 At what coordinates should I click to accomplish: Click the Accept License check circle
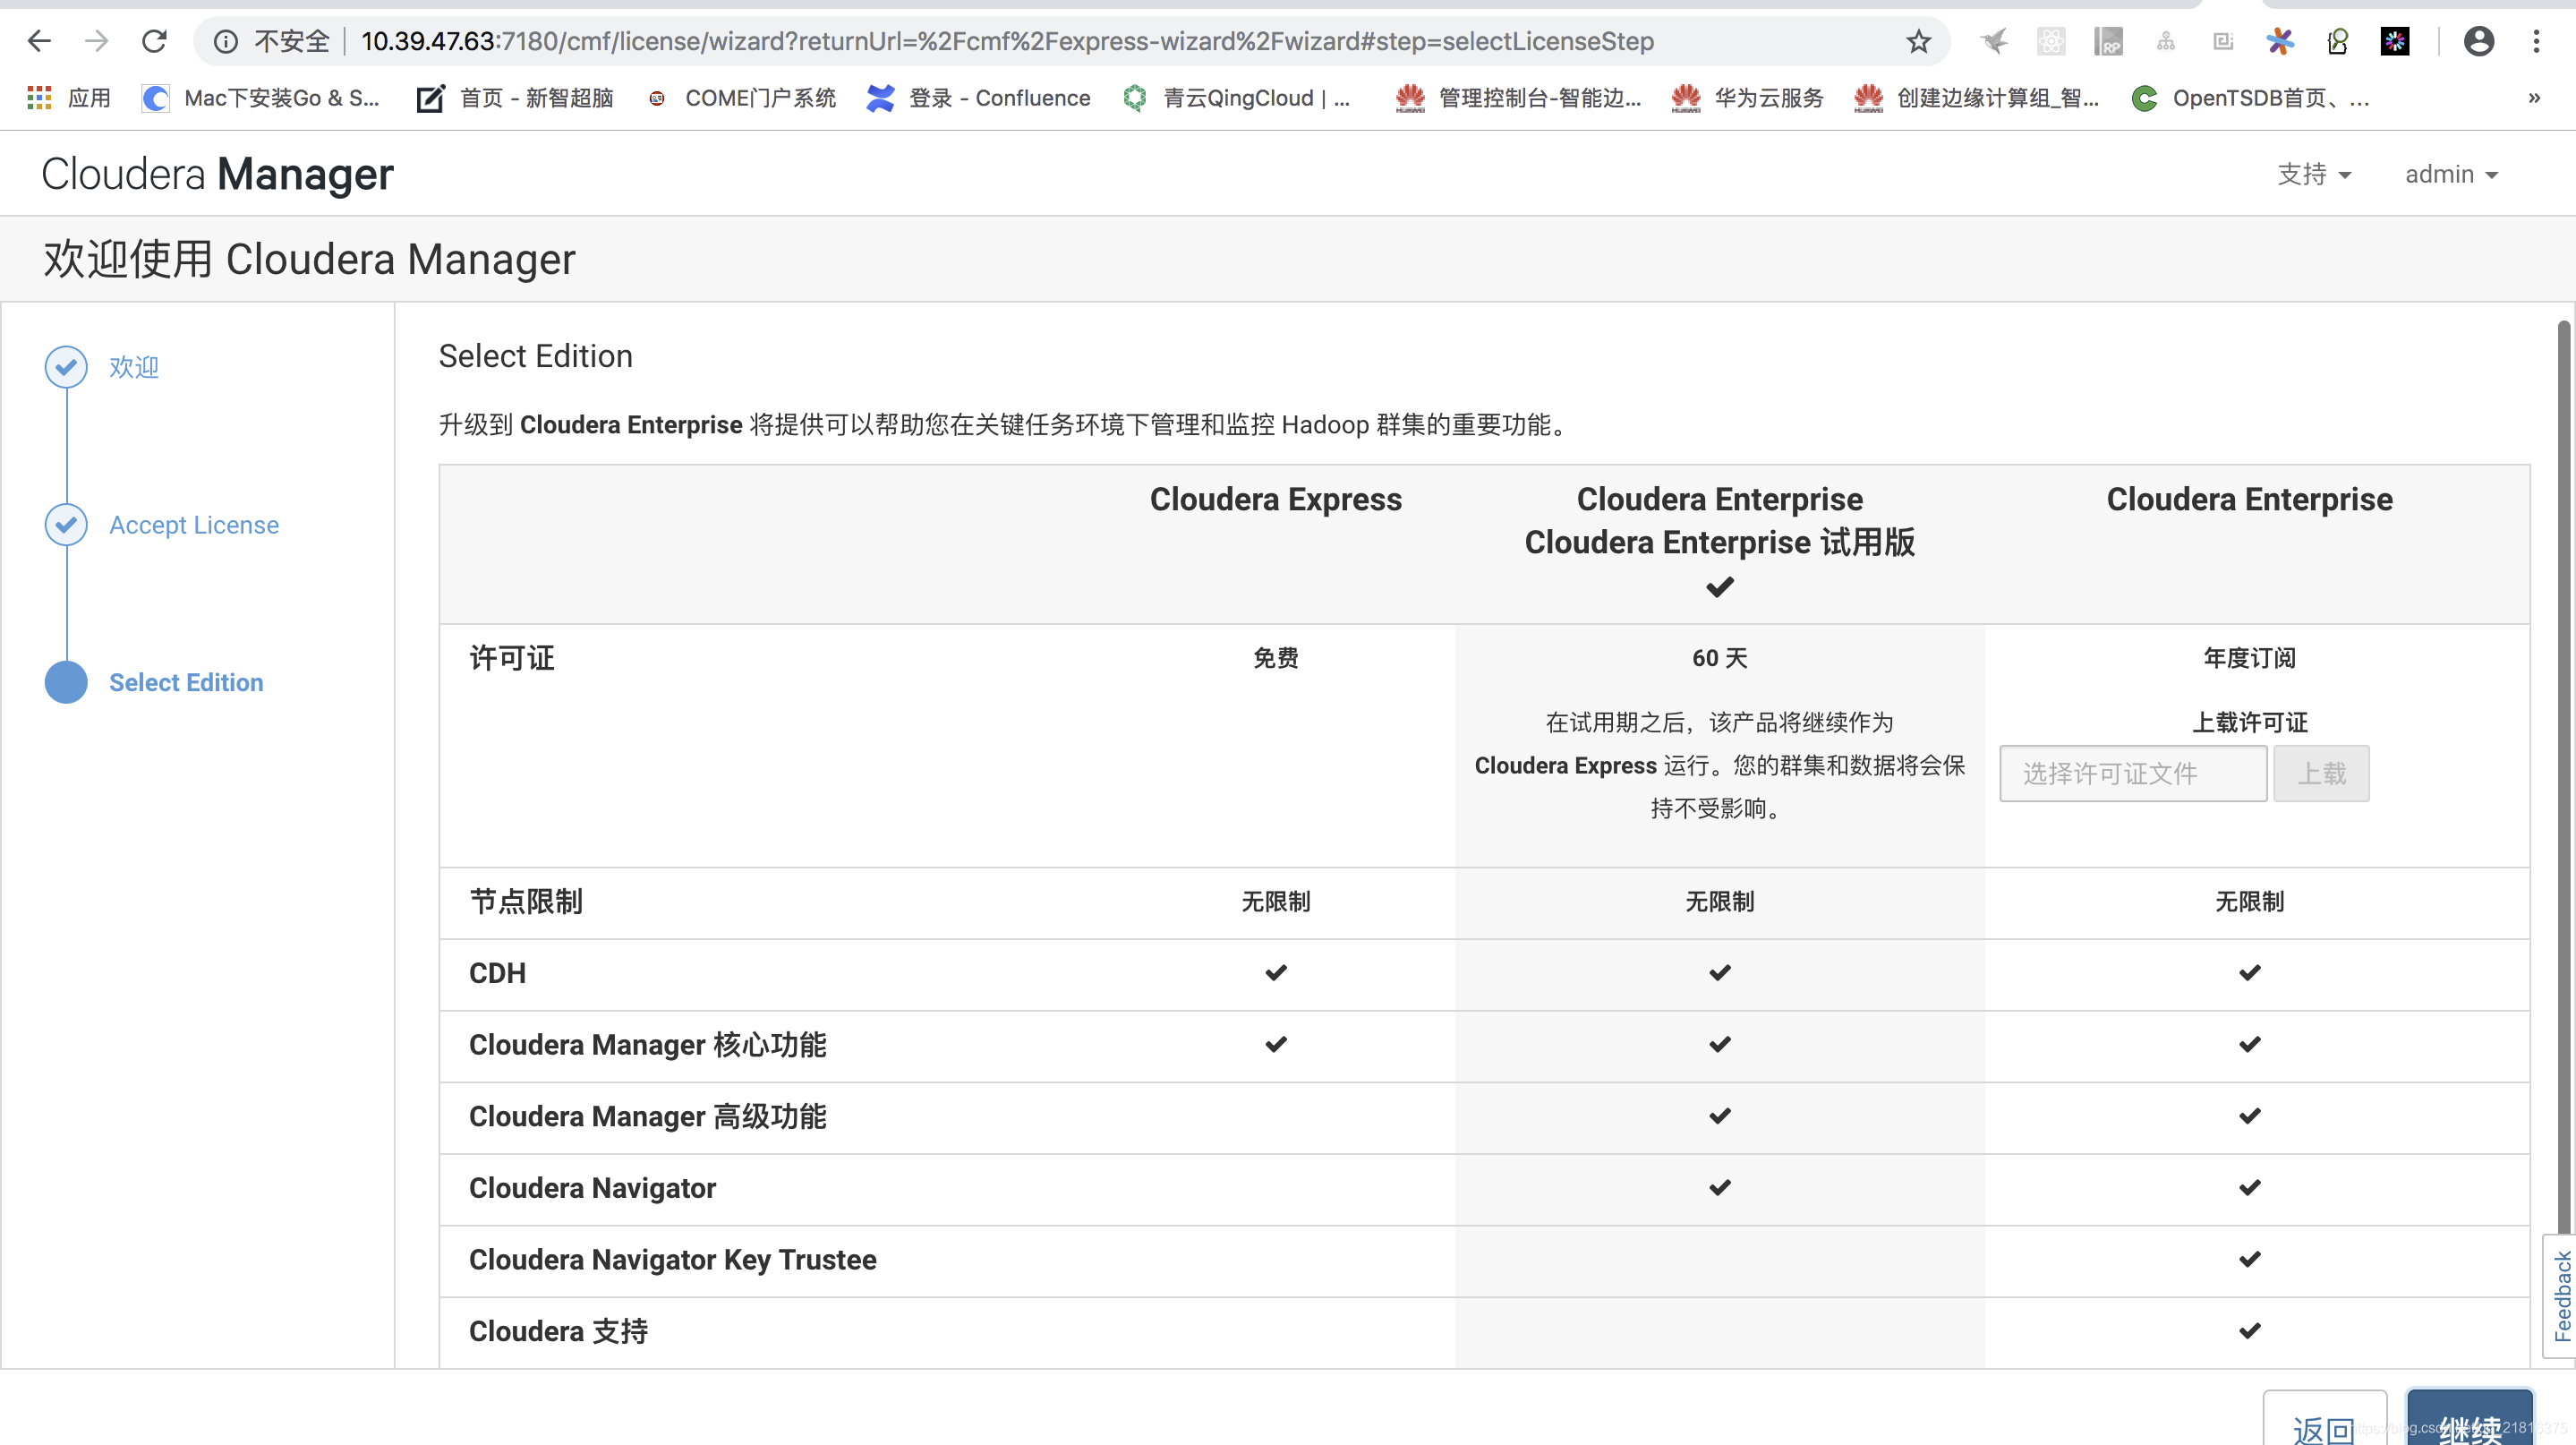(x=66, y=525)
